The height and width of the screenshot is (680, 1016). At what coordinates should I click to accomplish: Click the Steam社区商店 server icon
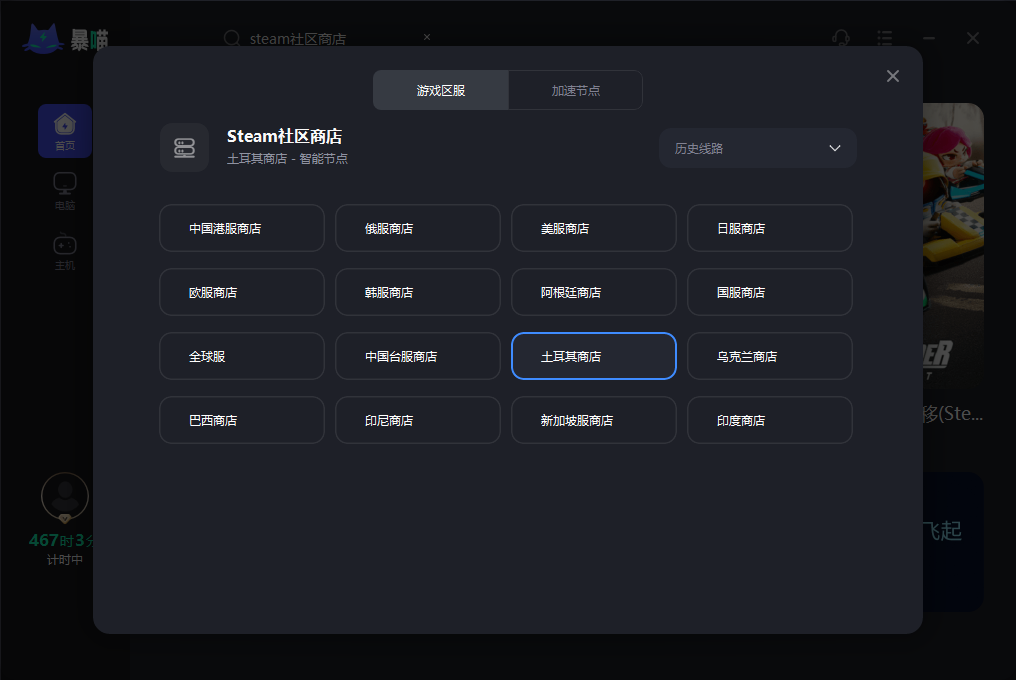(185, 148)
